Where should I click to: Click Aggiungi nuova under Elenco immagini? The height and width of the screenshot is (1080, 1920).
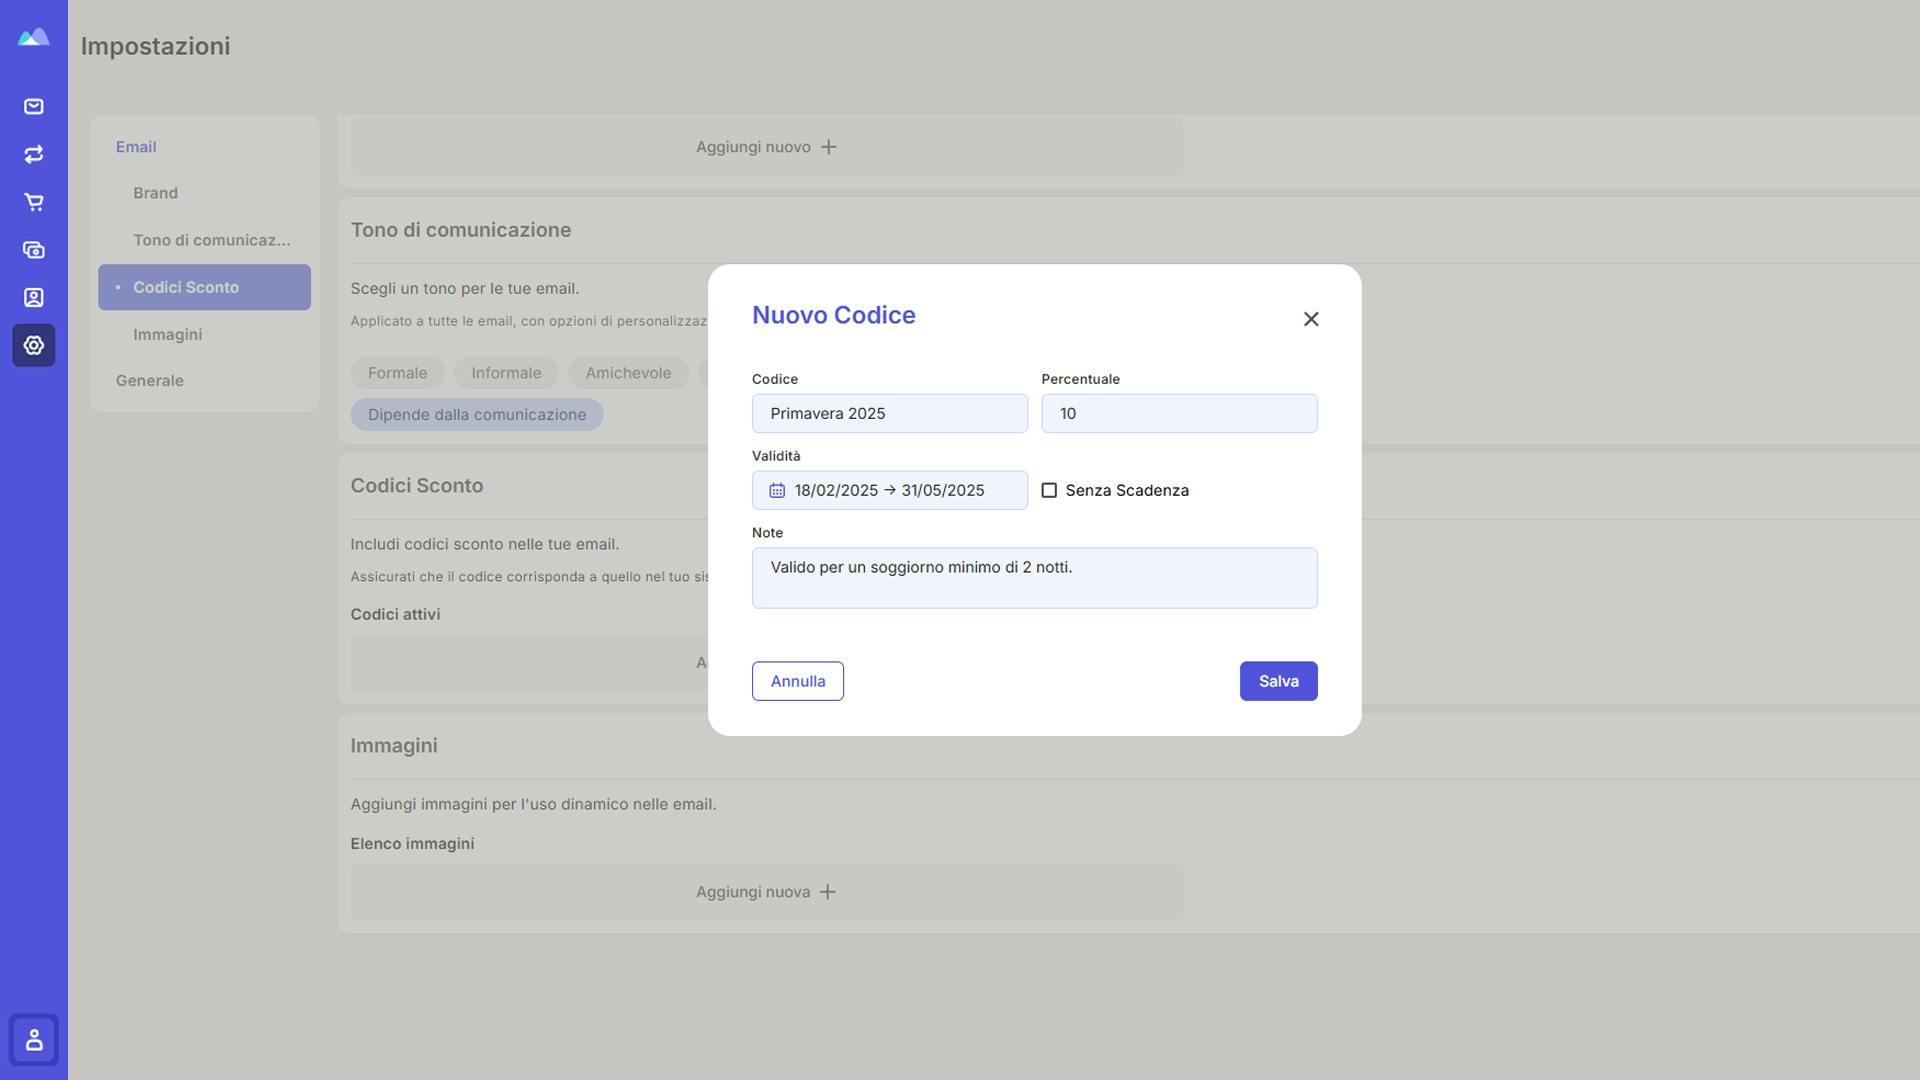coord(766,892)
